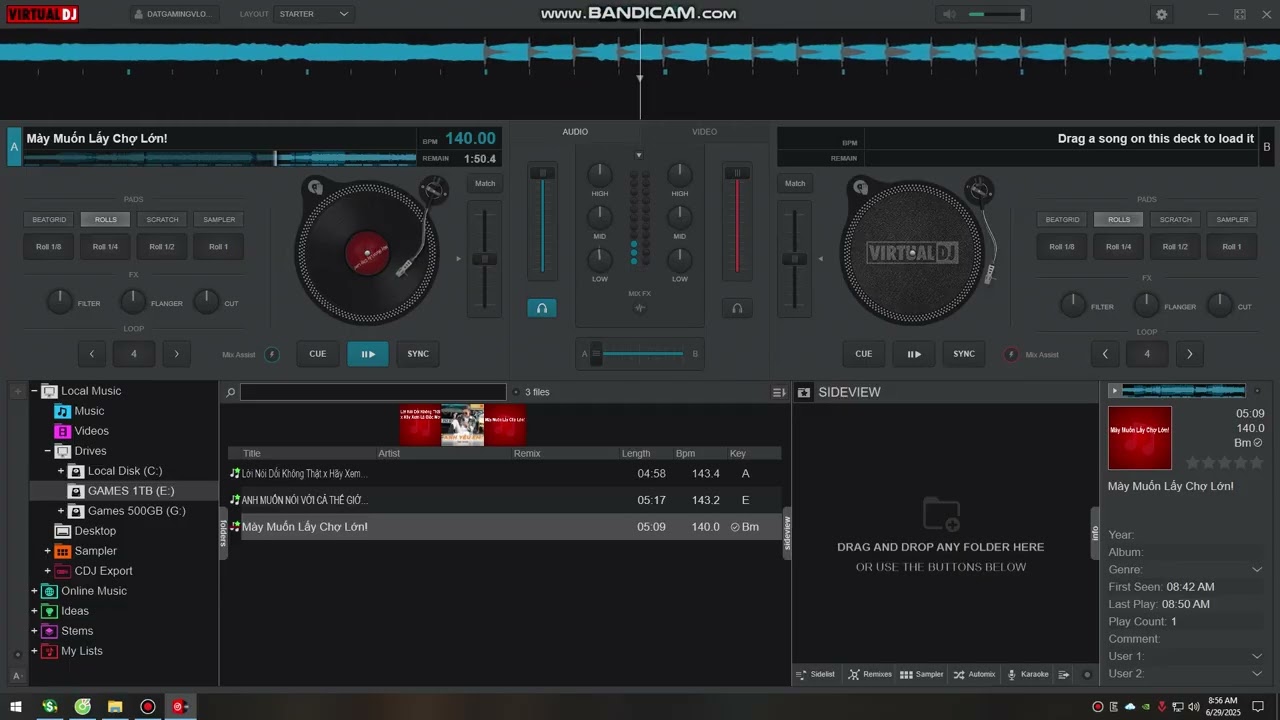Image resolution: width=1280 pixels, height=720 pixels.
Task: Open the settings gear
Action: [x=1161, y=14]
